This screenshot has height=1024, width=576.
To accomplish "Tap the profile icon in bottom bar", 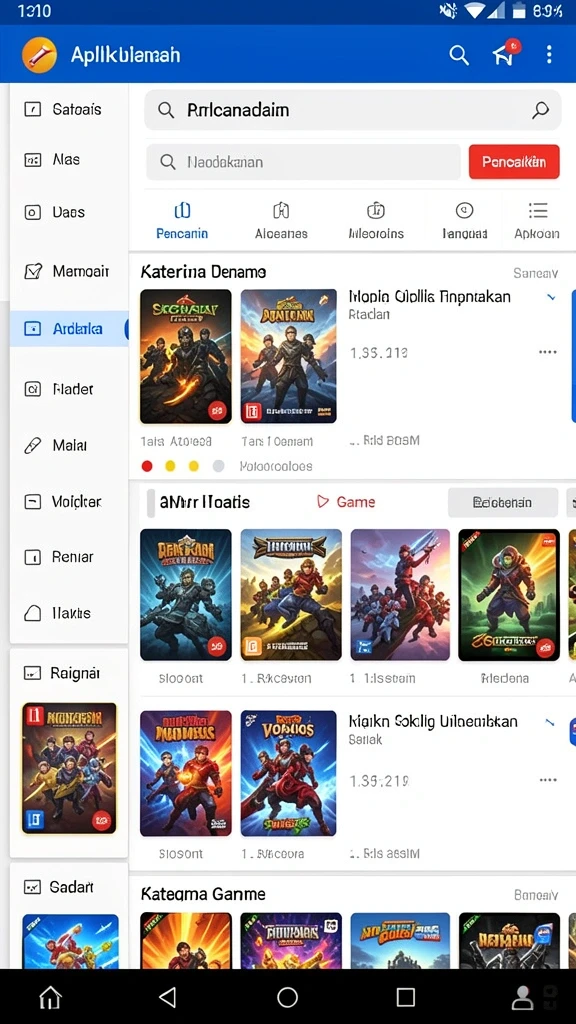I will point(522,997).
